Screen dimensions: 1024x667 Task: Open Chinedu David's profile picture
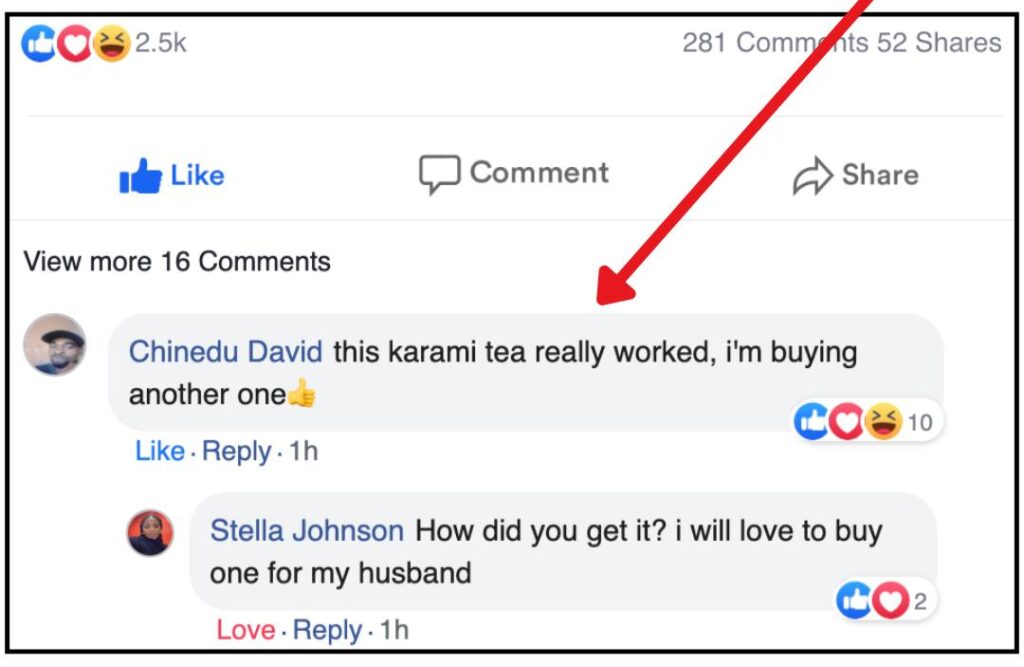point(55,345)
